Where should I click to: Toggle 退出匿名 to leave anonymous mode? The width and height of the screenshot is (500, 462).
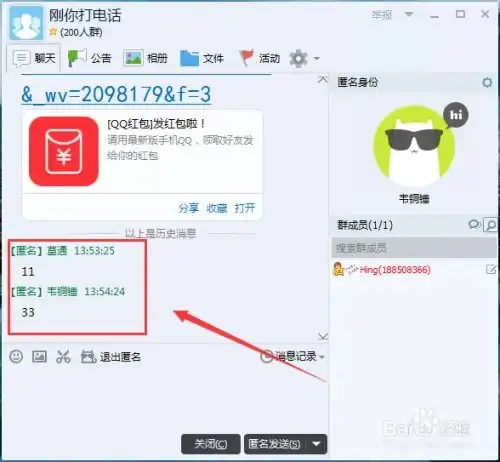[111, 357]
